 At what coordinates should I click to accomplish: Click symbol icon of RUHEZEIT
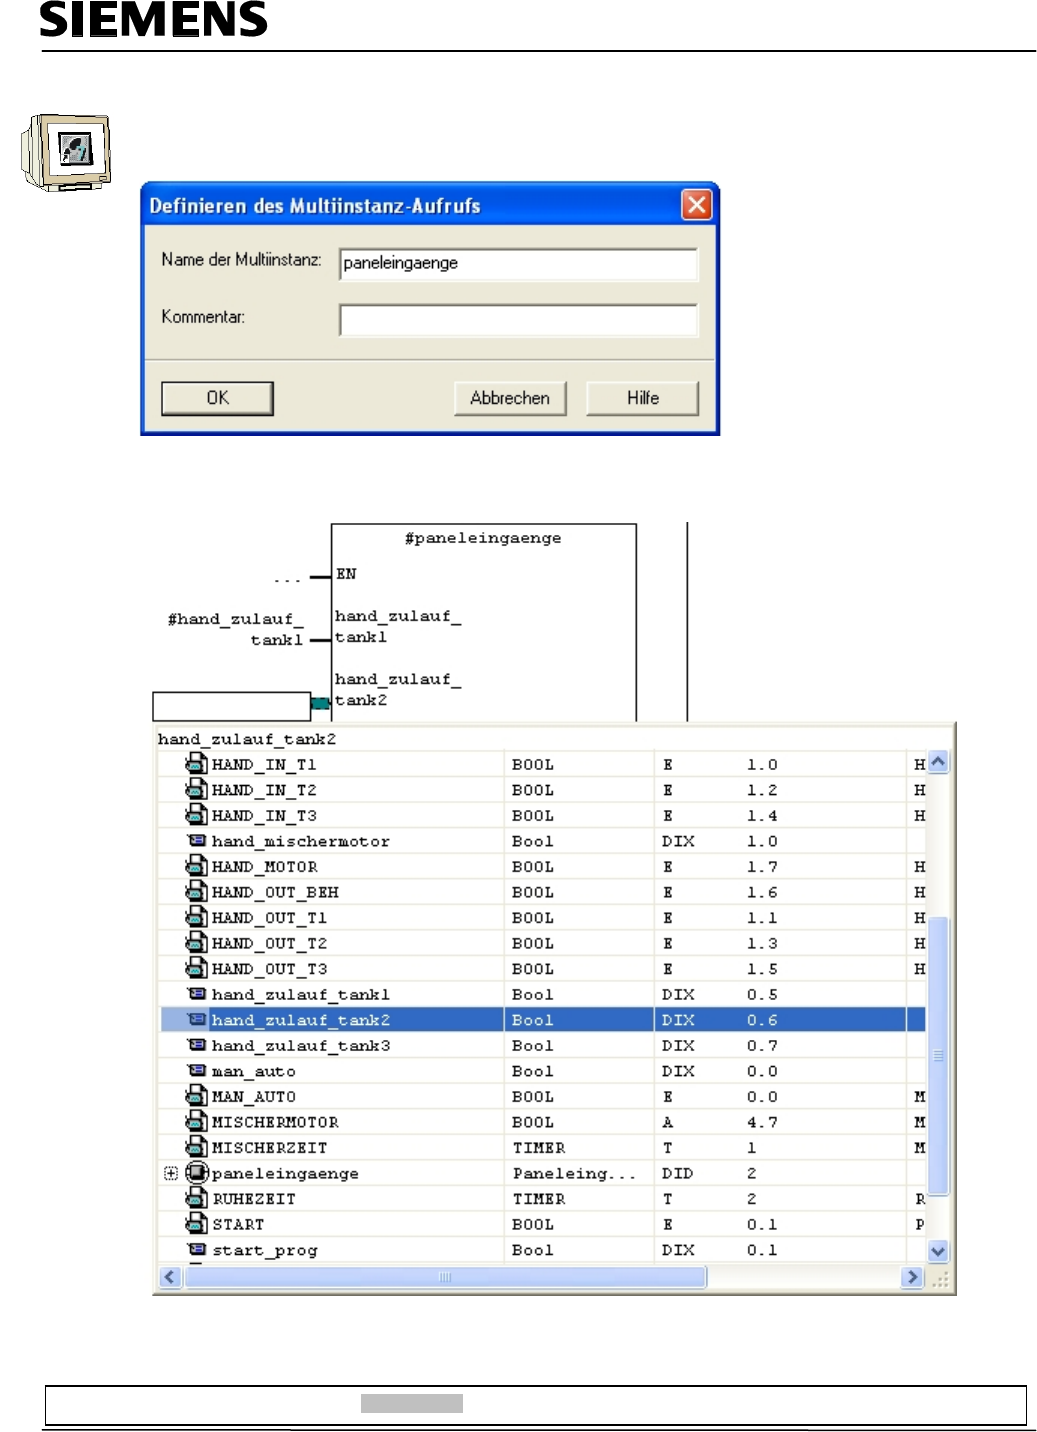196,1198
